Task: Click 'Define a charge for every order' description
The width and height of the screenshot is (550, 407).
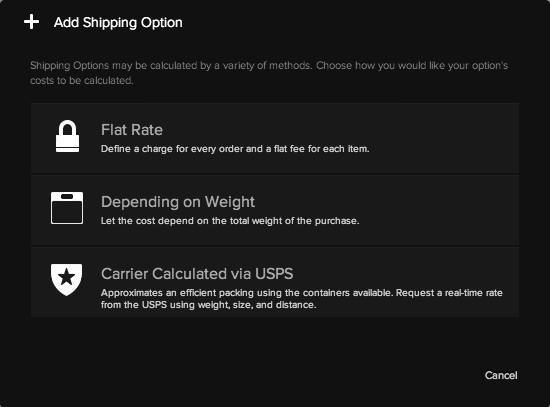Action: pos(235,149)
